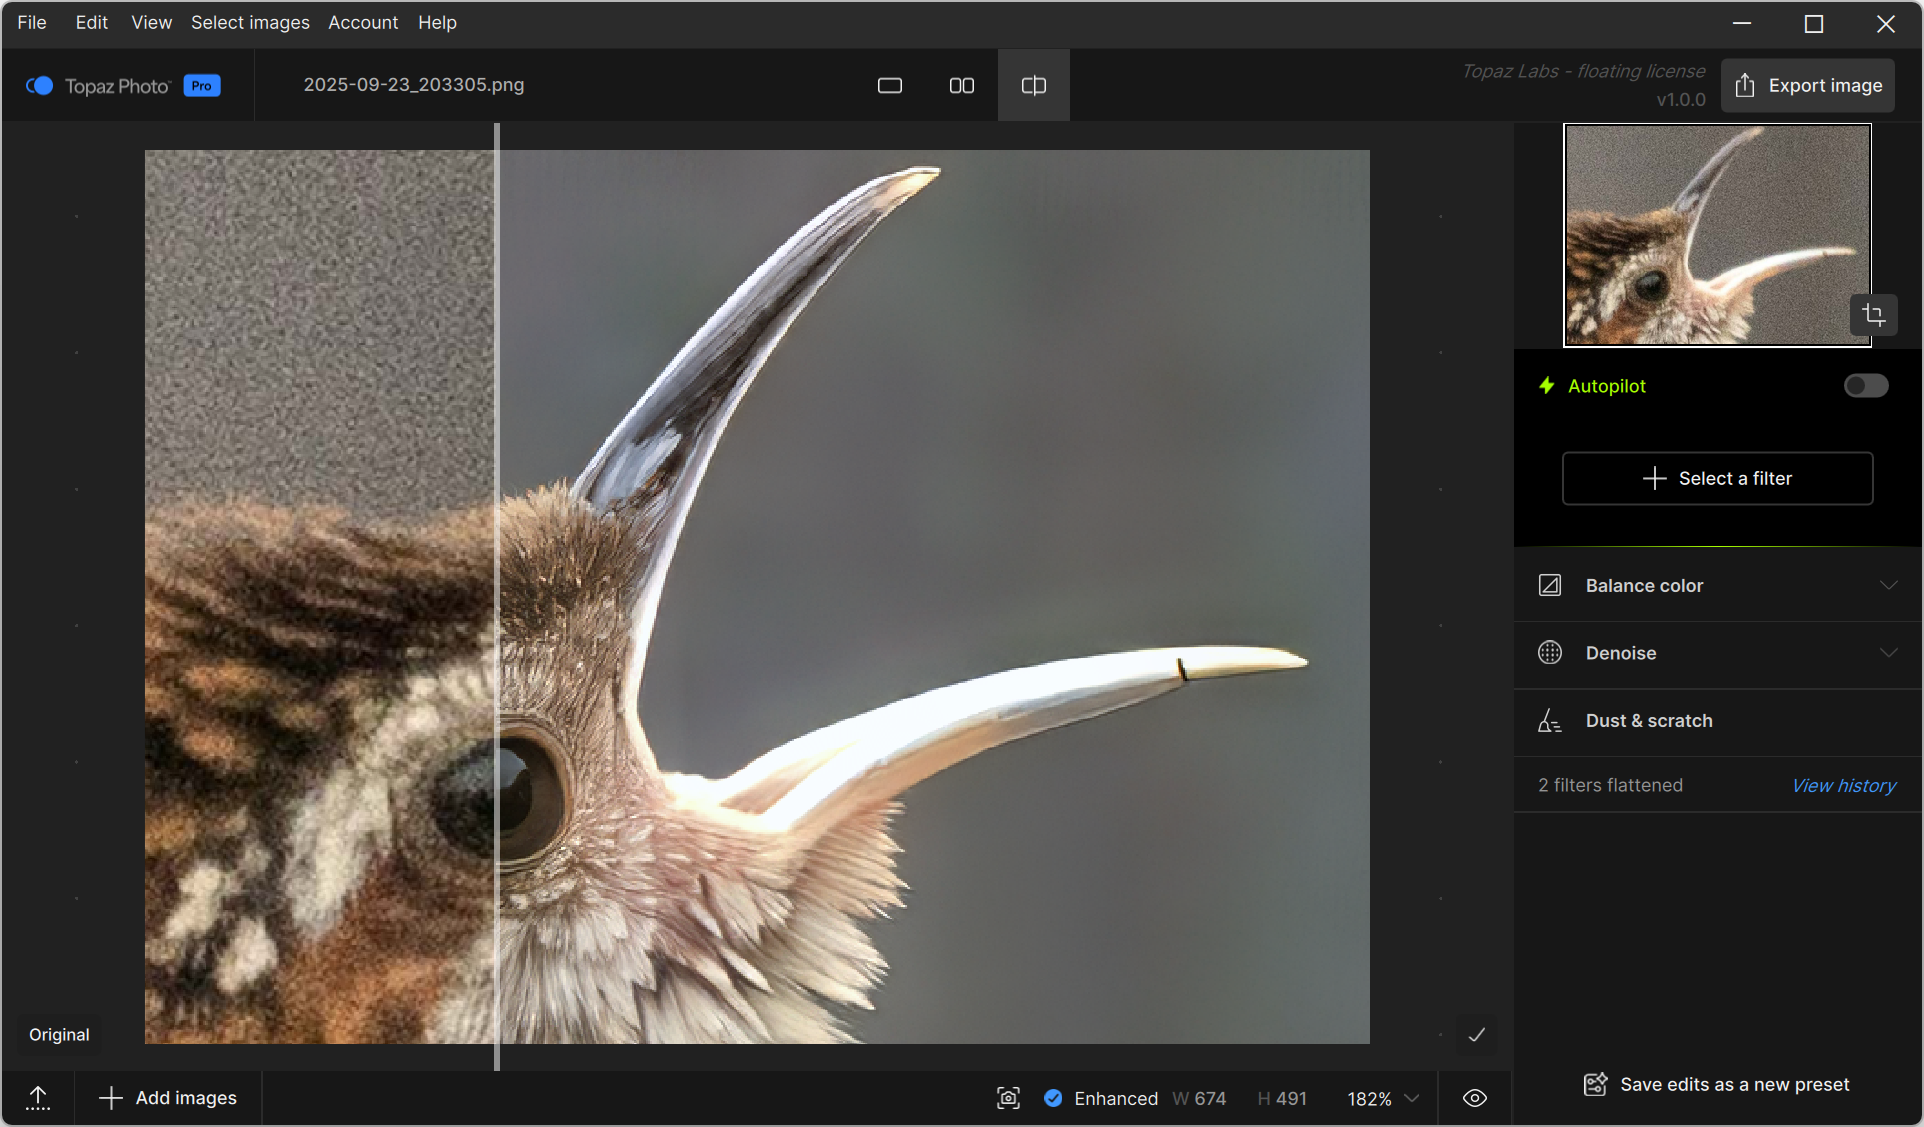This screenshot has height=1127, width=1924.
Task: Open the Account menu
Action: 363,22
